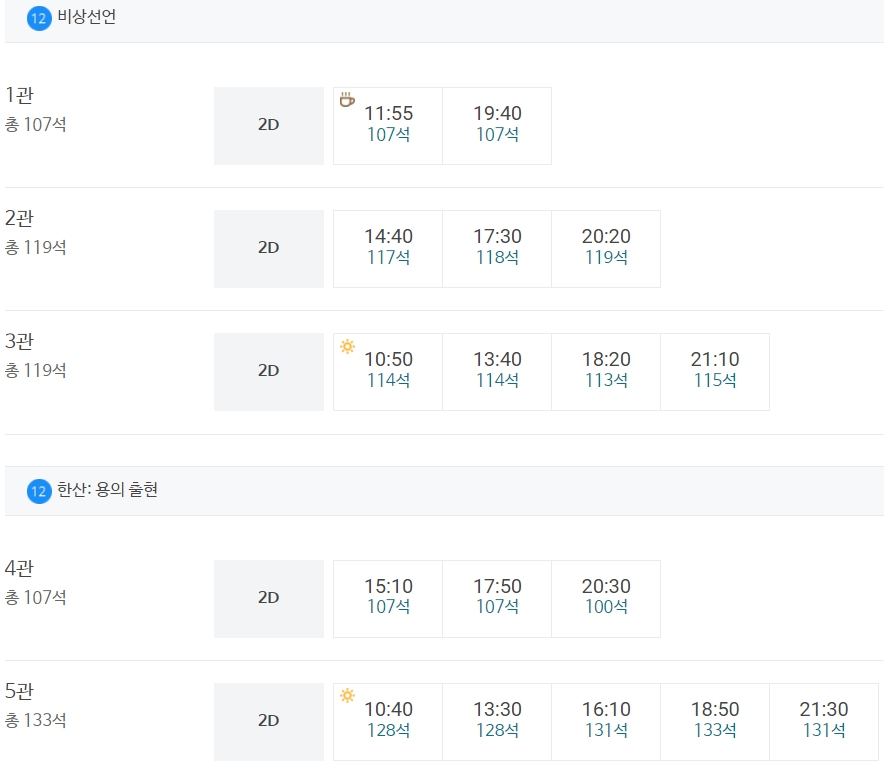
Task: Select the 17:30 showing in hall 2
Action: click(x=497, y=249)
